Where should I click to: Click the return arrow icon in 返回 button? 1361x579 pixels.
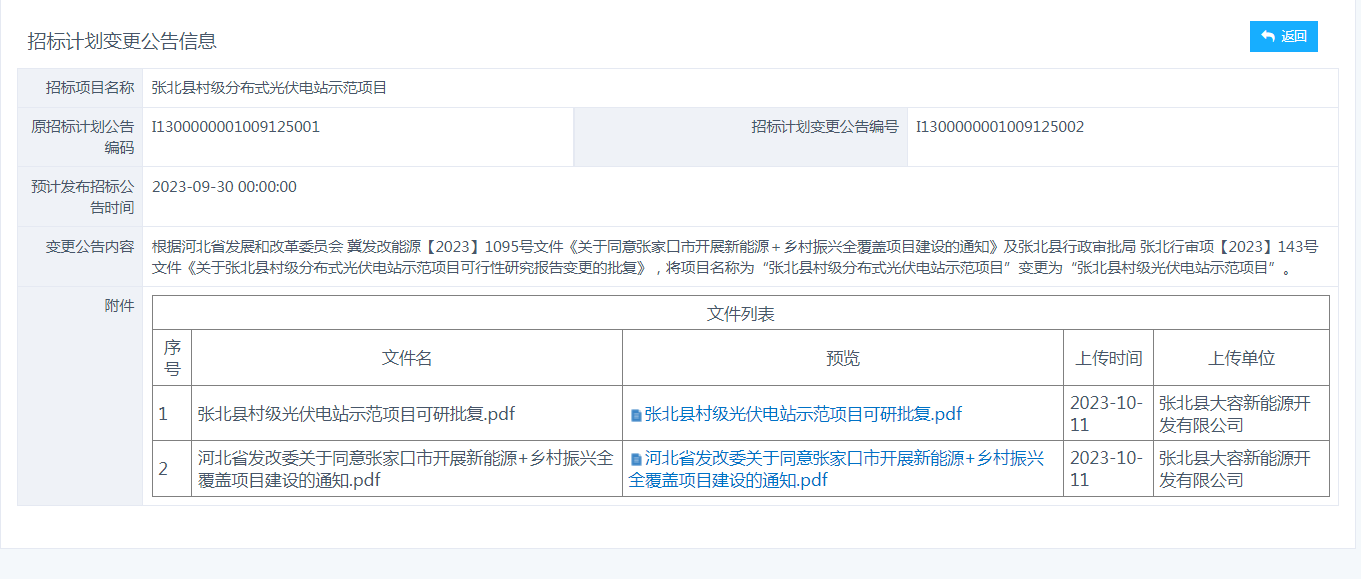point(1267,36)
